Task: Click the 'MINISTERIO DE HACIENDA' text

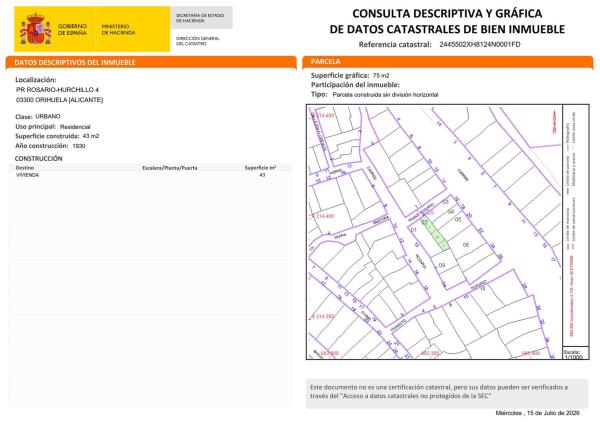Action: point(118,29)
